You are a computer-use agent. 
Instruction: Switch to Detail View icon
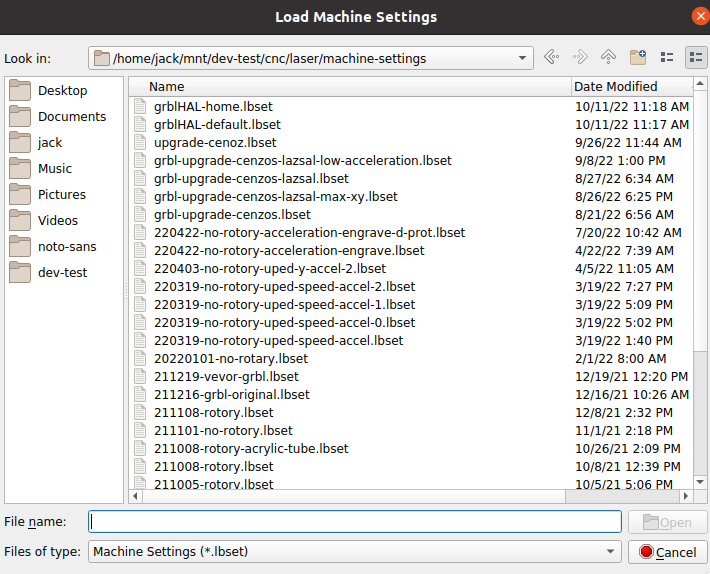click(x=695, y=58)
